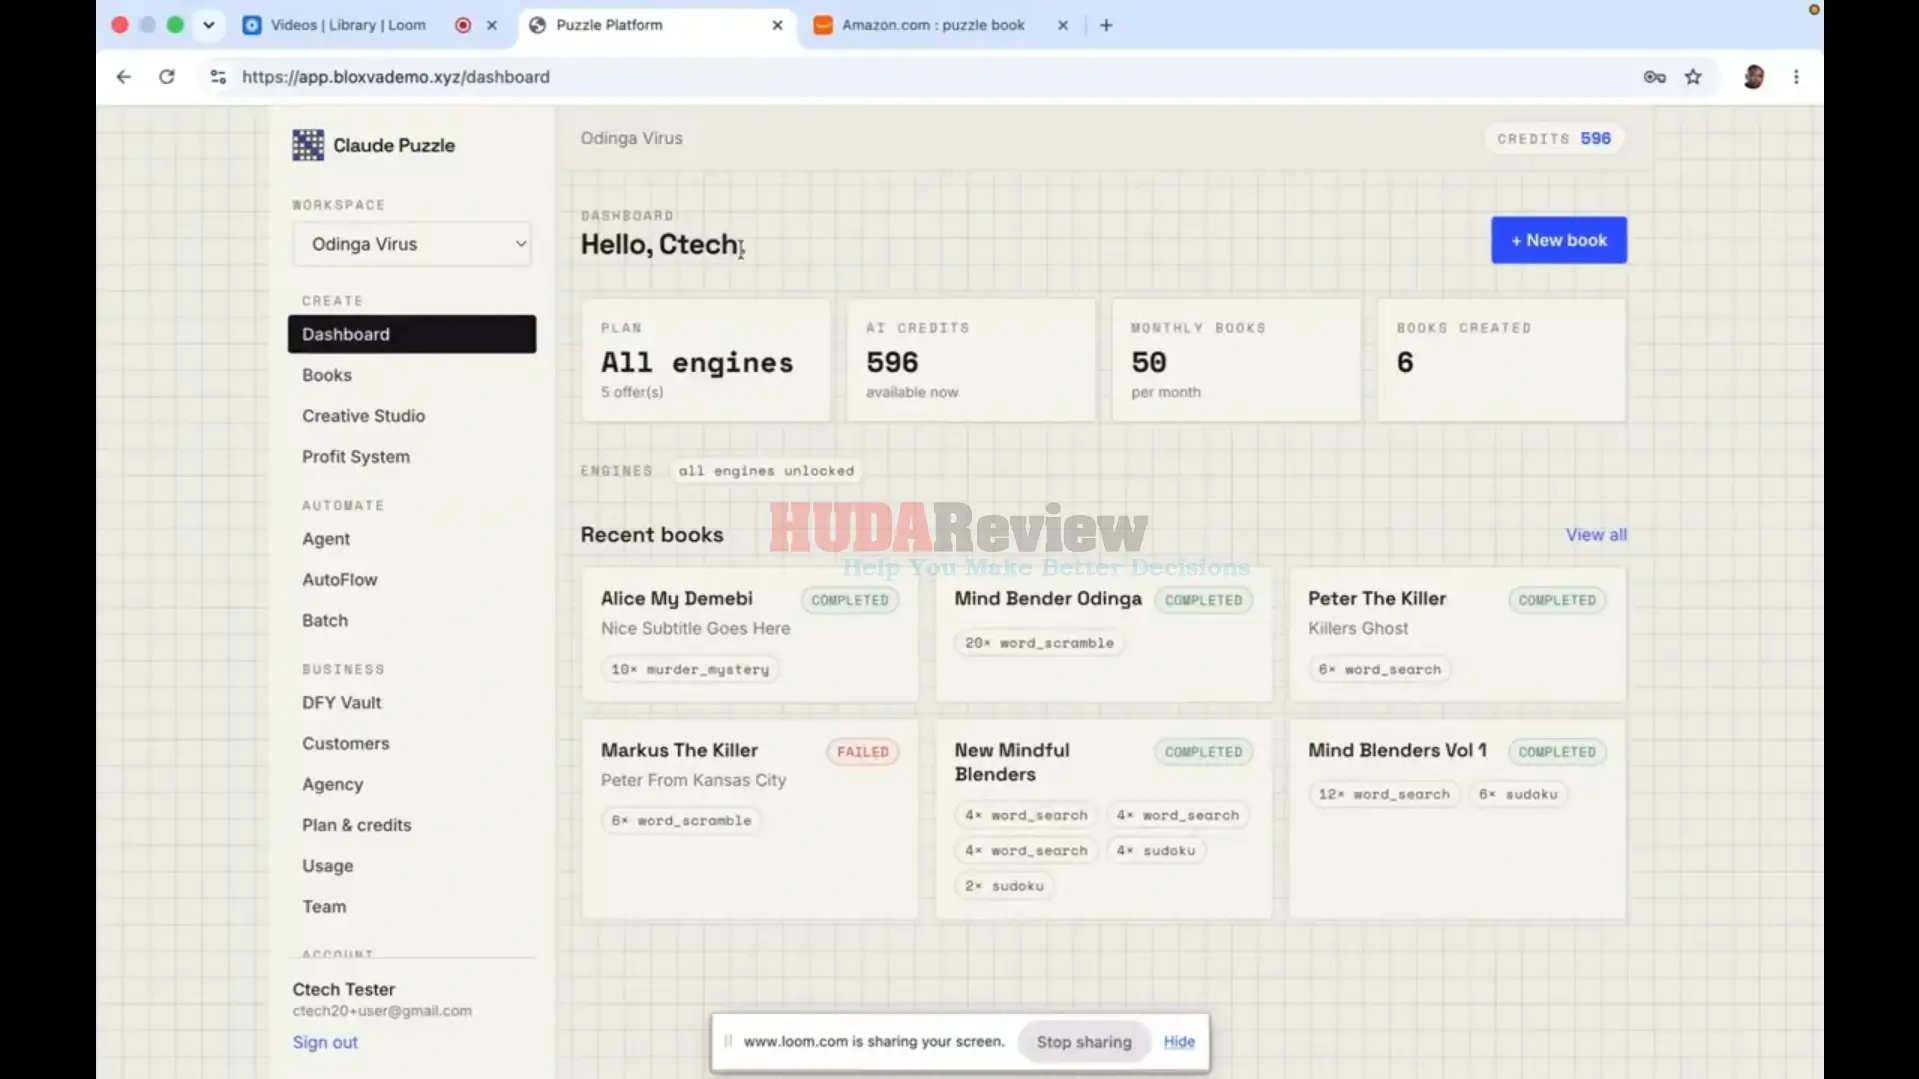Open Markus The Killer book card

click(750, 819)
